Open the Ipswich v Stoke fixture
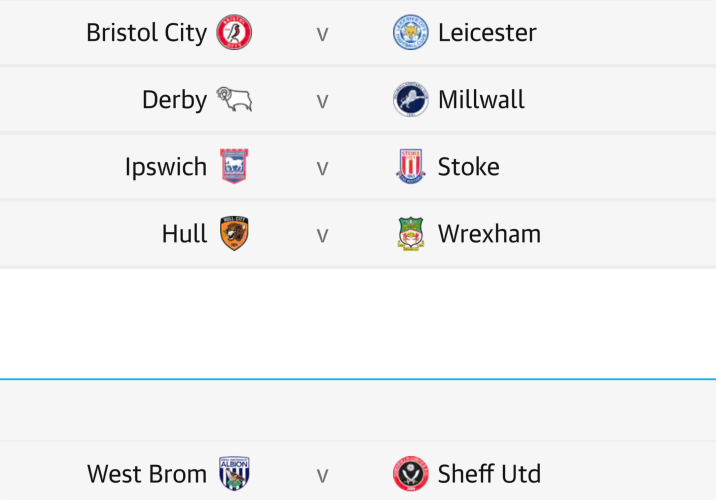The image size is (716, 500). coord(322,167)
